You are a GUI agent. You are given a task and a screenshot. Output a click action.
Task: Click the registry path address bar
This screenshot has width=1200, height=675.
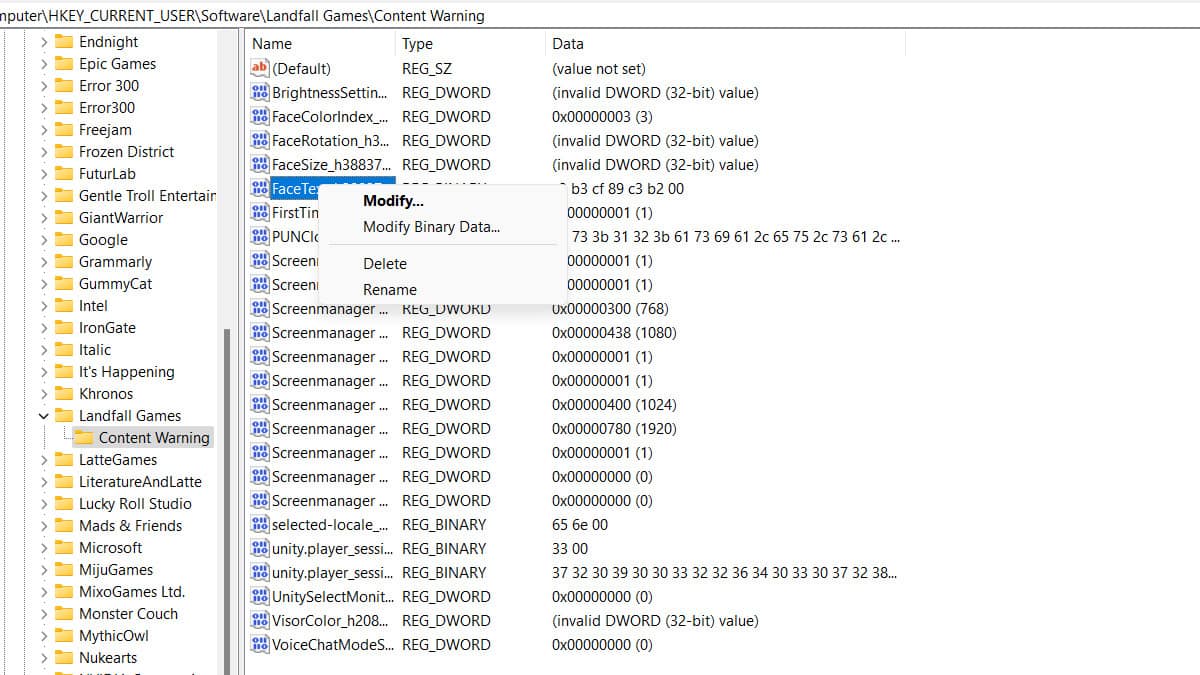point(600,15)
